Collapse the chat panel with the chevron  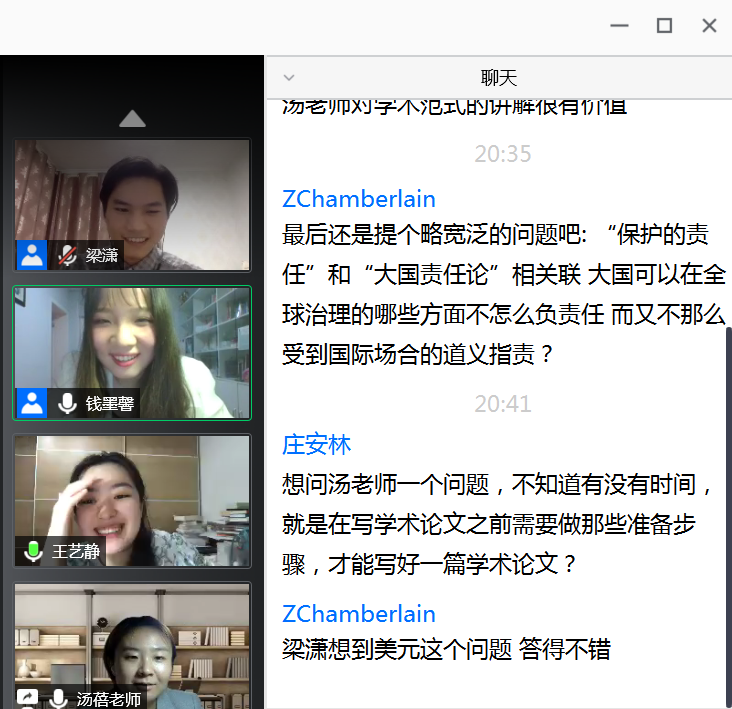click(x=289, y=78)
